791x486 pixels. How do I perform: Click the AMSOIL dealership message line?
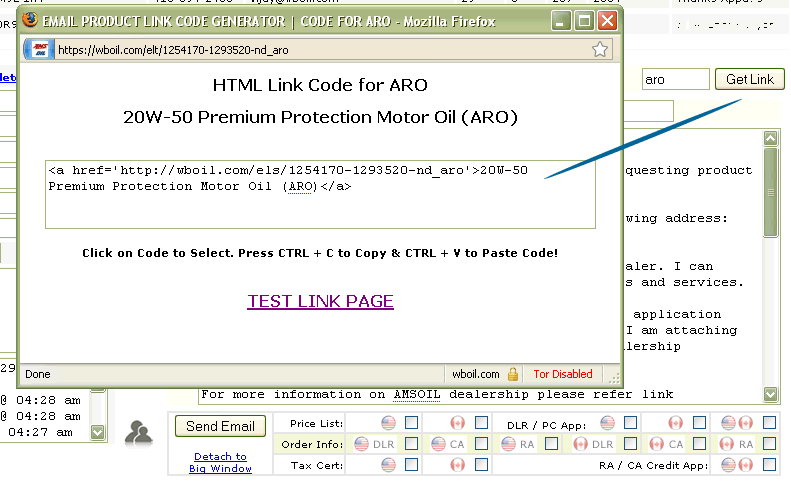pos(437,394)
